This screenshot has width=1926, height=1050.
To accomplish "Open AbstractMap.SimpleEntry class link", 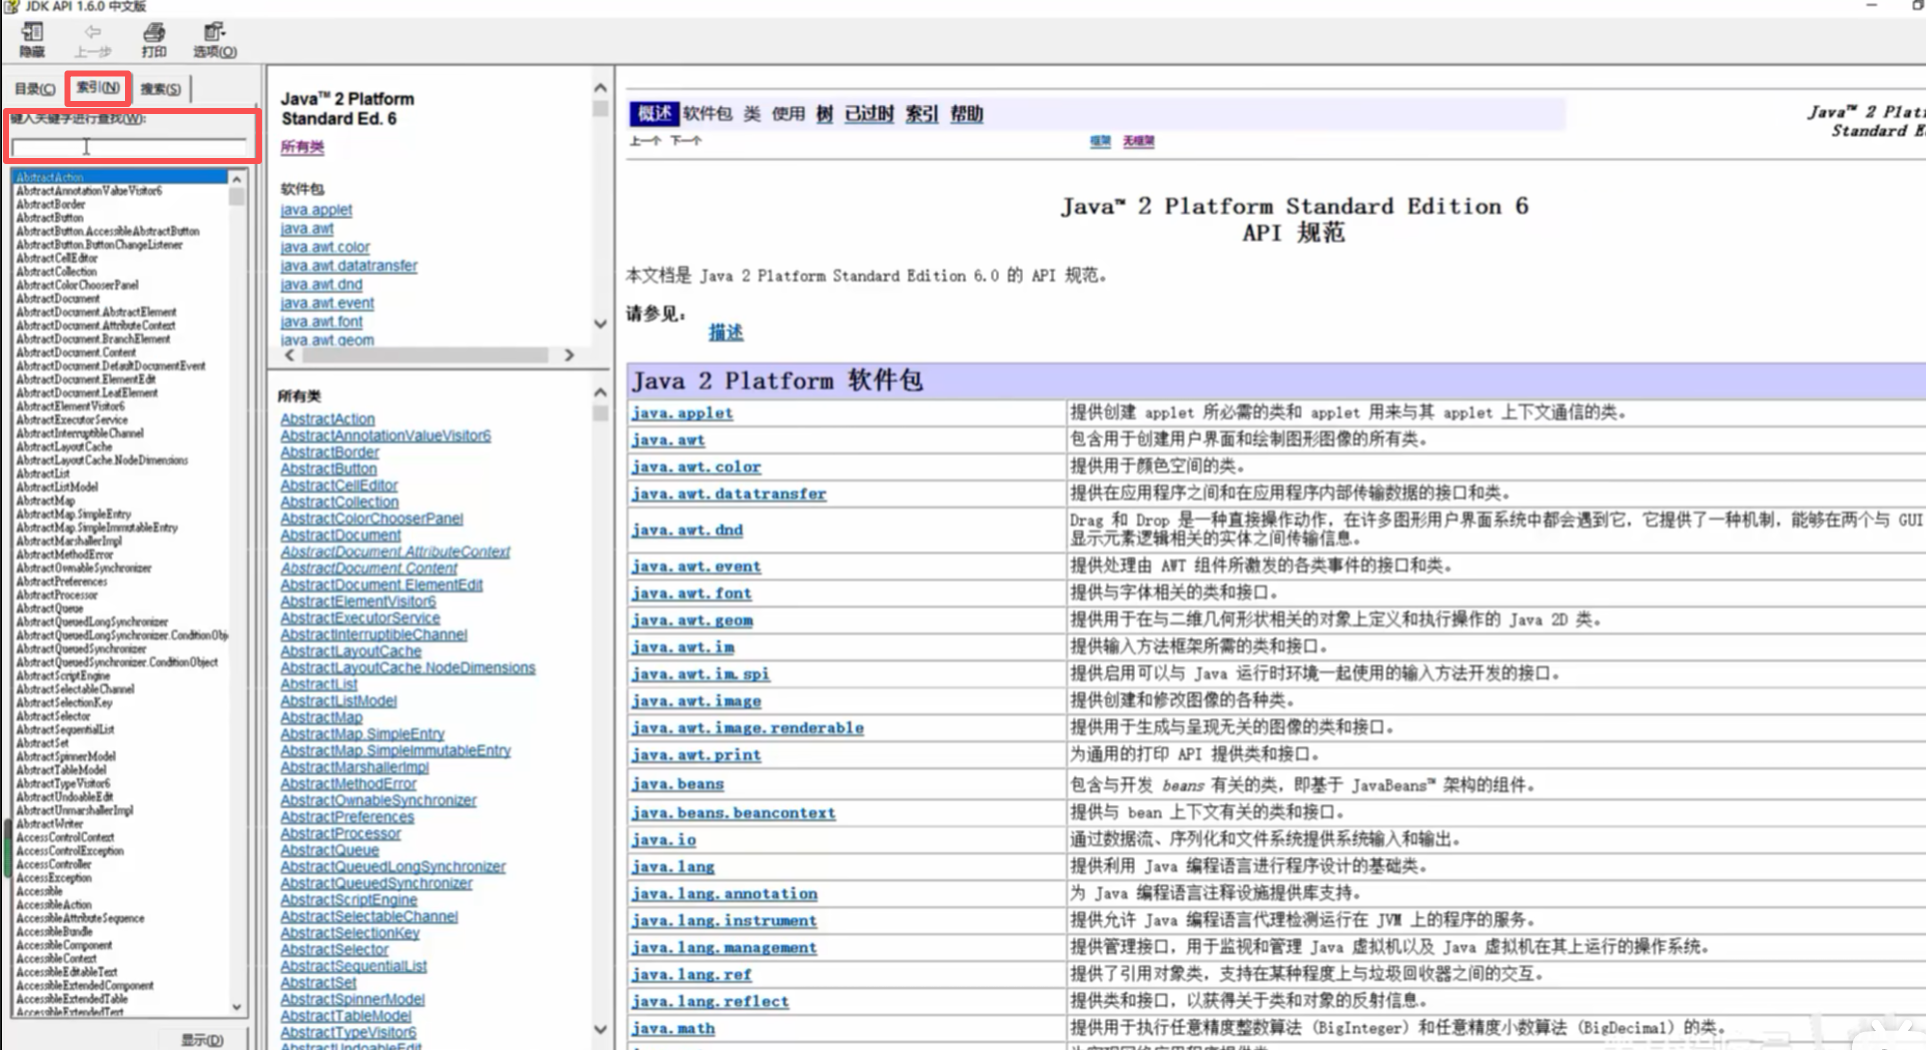I will click(x=362, y=734).
